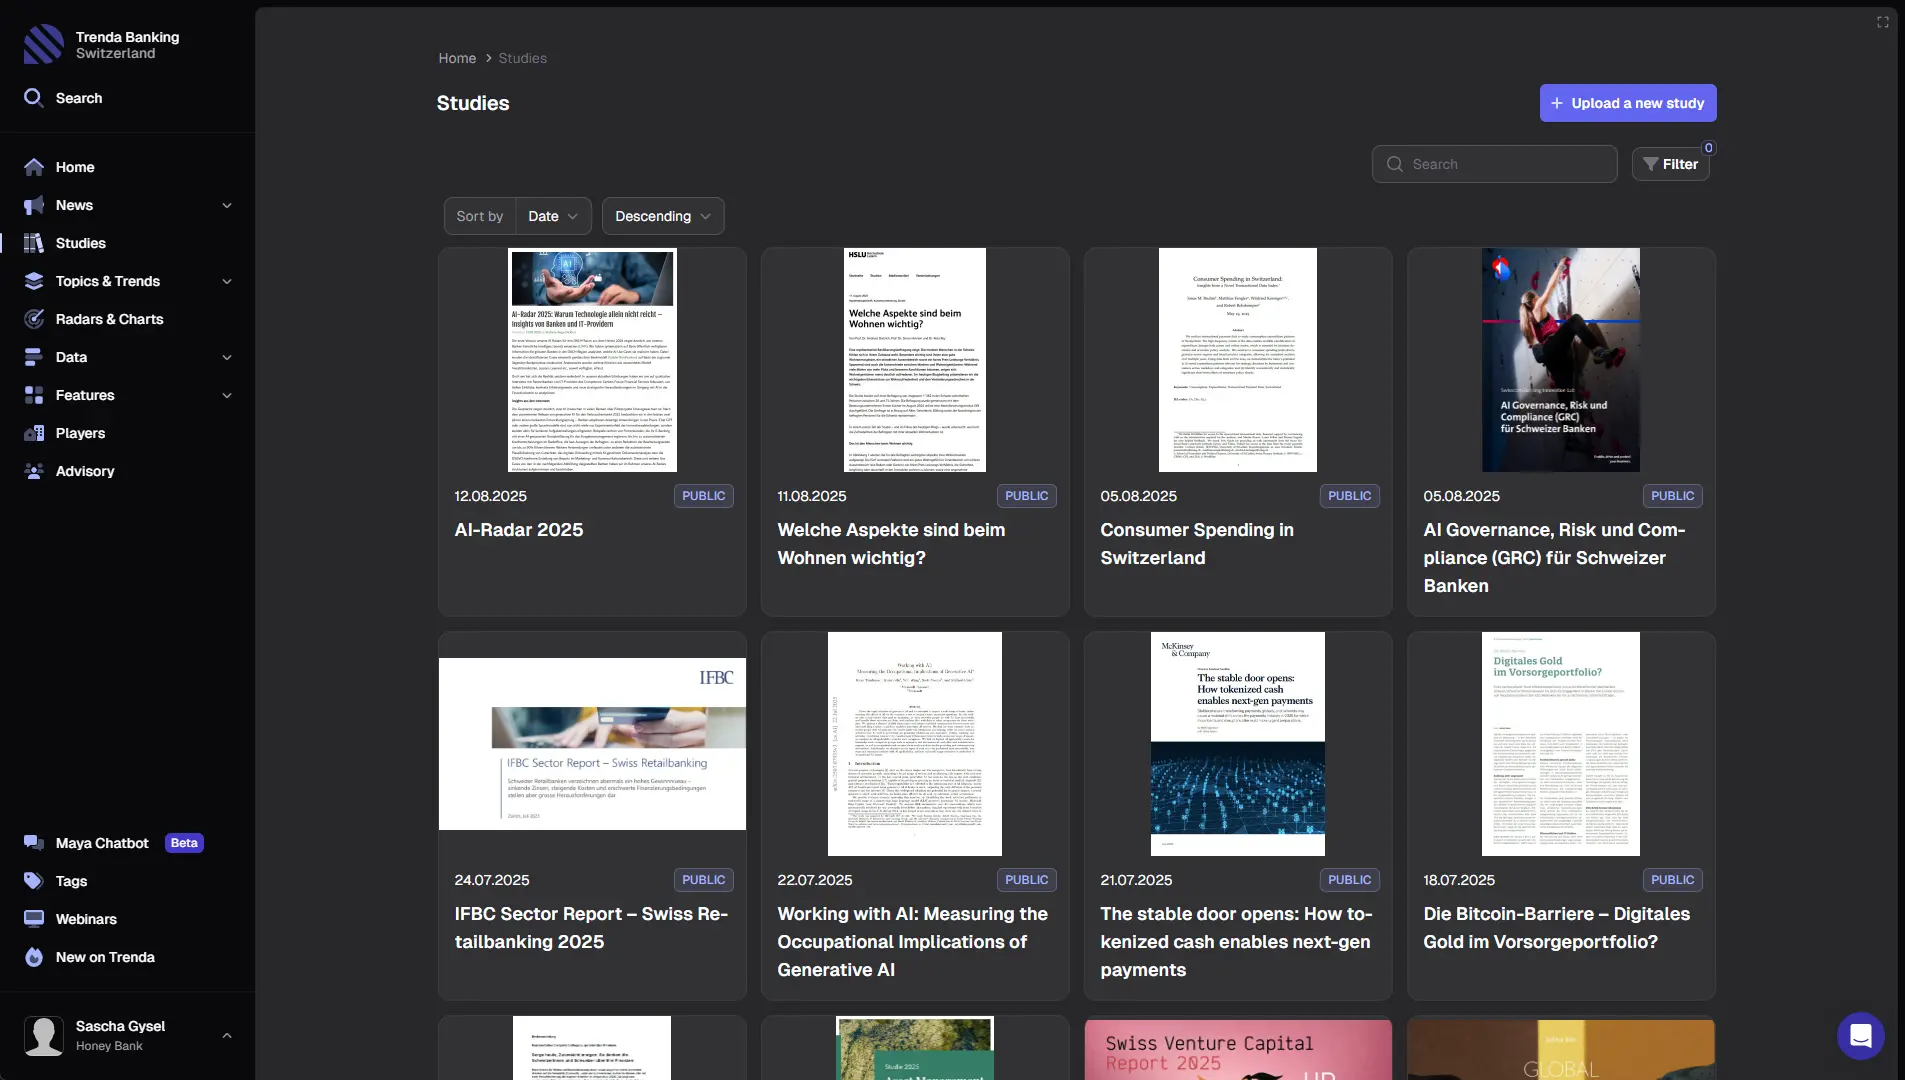
Task: Click the fullscreen expand icon top right
Action: point(1884,21)
